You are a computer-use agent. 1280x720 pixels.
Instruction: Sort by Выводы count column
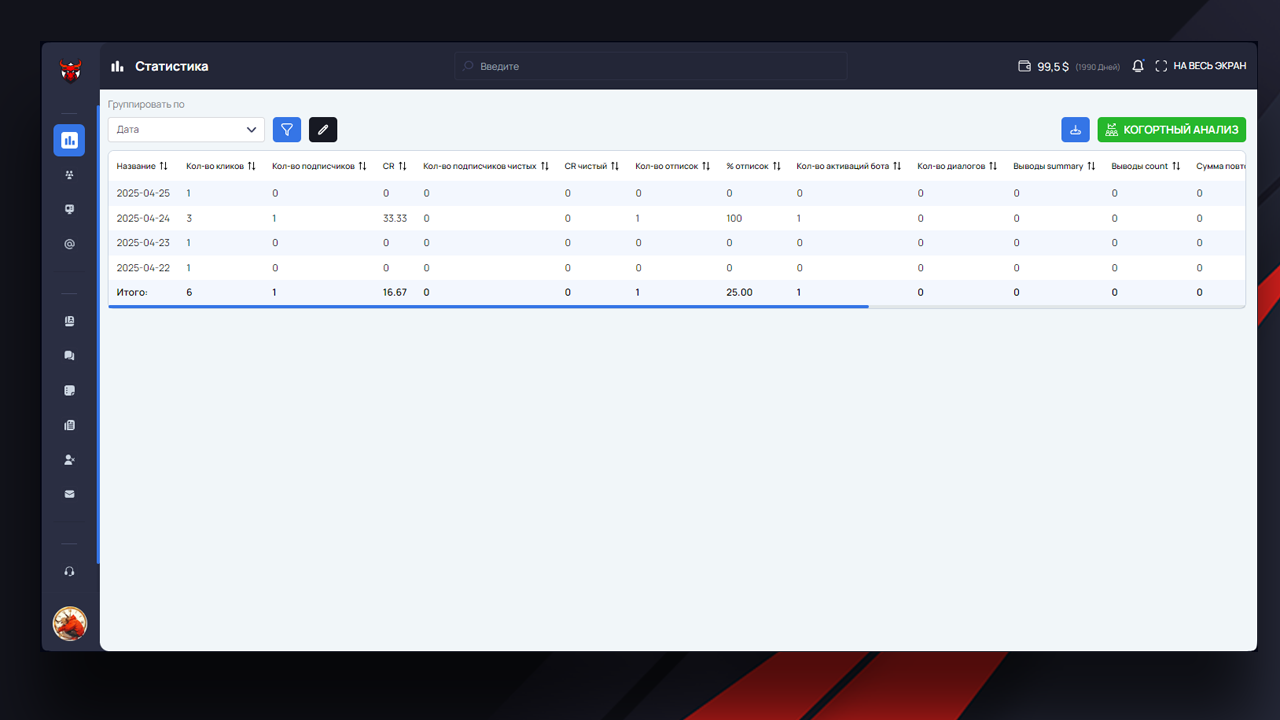tap(1146, 166)
